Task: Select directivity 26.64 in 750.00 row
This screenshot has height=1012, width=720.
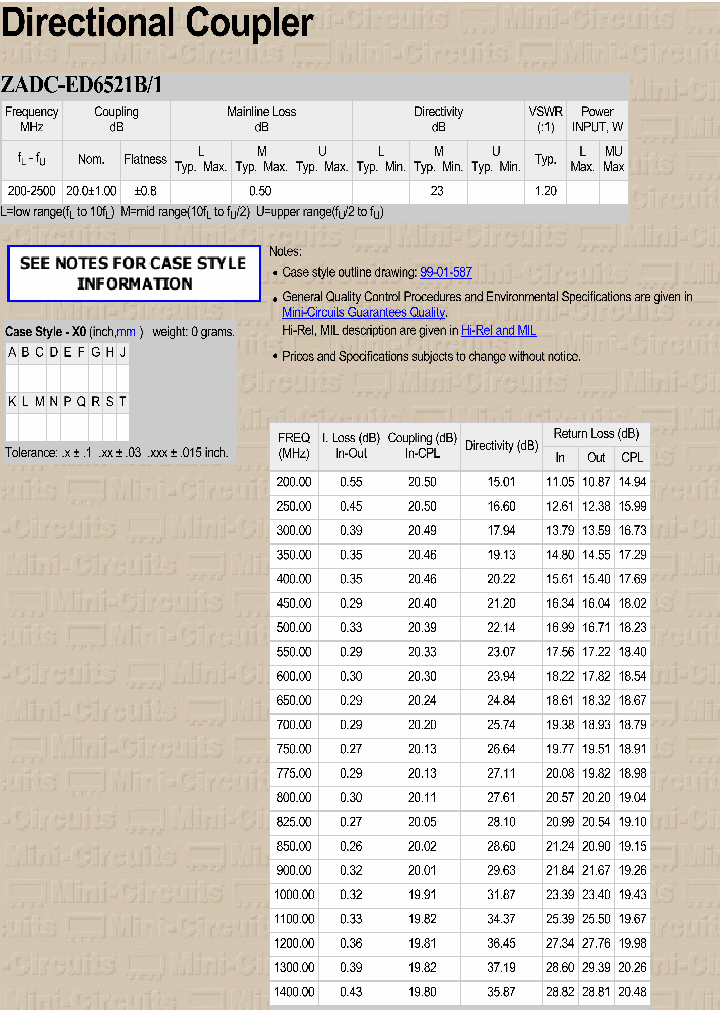Action: (x=501, y=749)
